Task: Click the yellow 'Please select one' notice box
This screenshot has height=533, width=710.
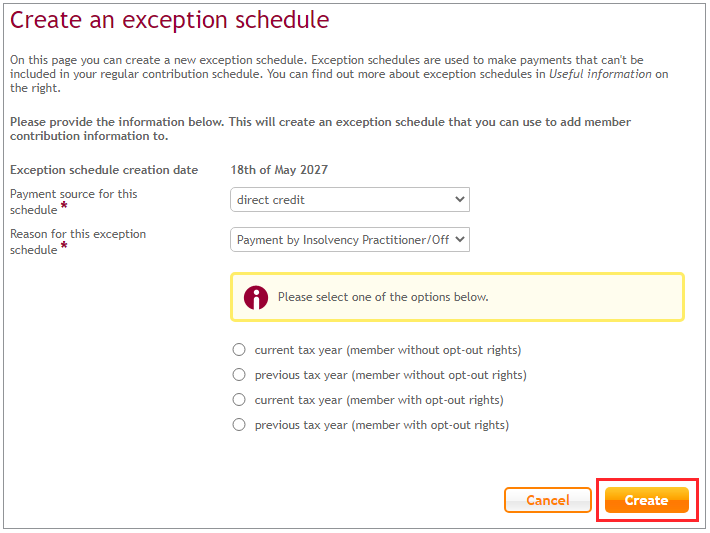Action: pyautogui.click(x=457, y=297)
